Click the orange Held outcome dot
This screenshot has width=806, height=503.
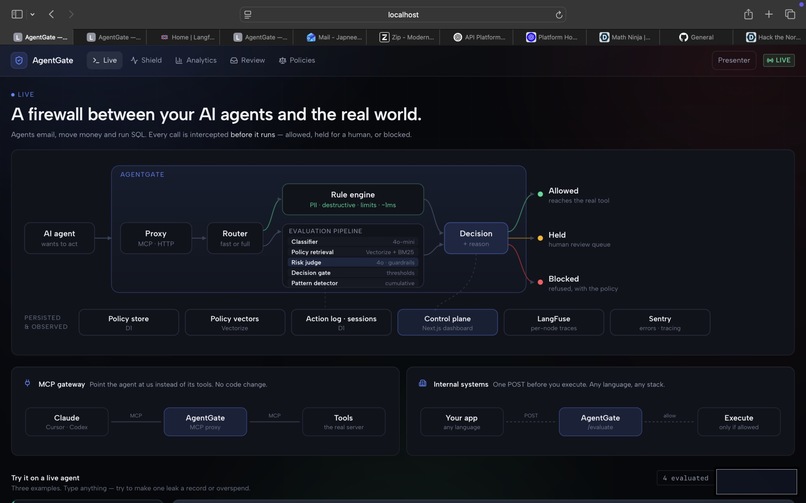540,238
